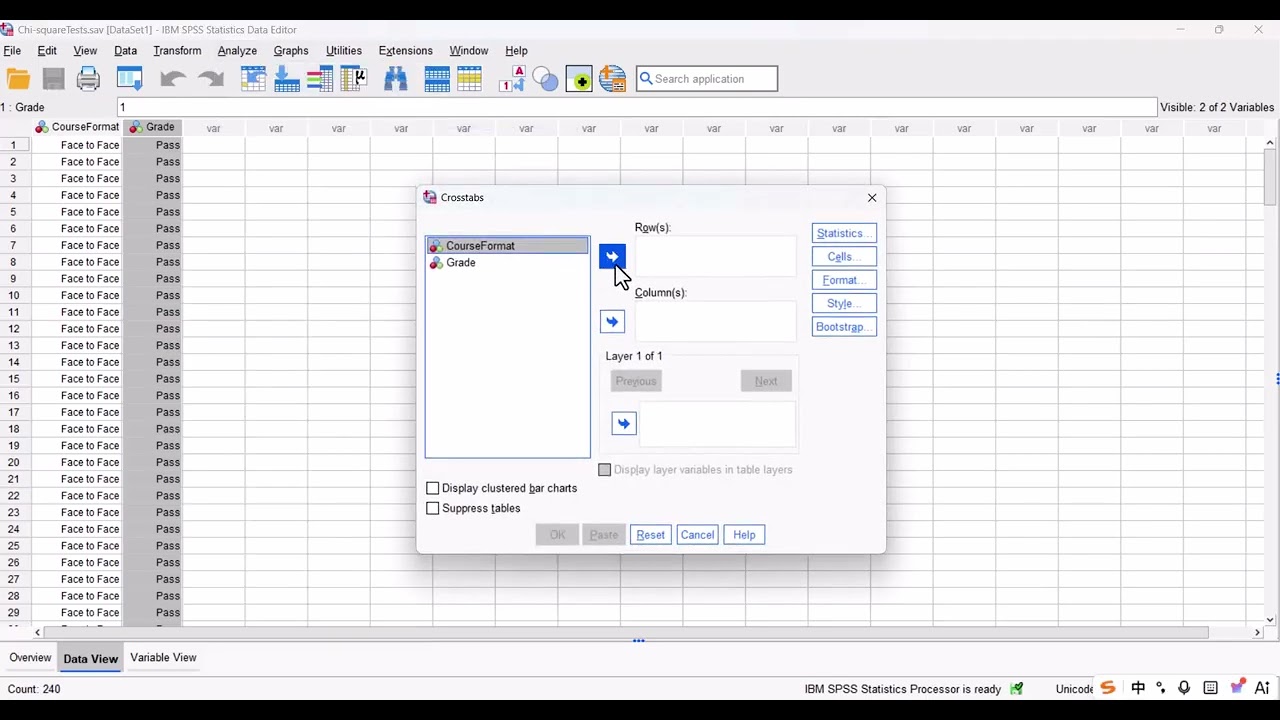Click the Search application field
The width and height of the screenshot is (1280, 720).
[707, 79]
